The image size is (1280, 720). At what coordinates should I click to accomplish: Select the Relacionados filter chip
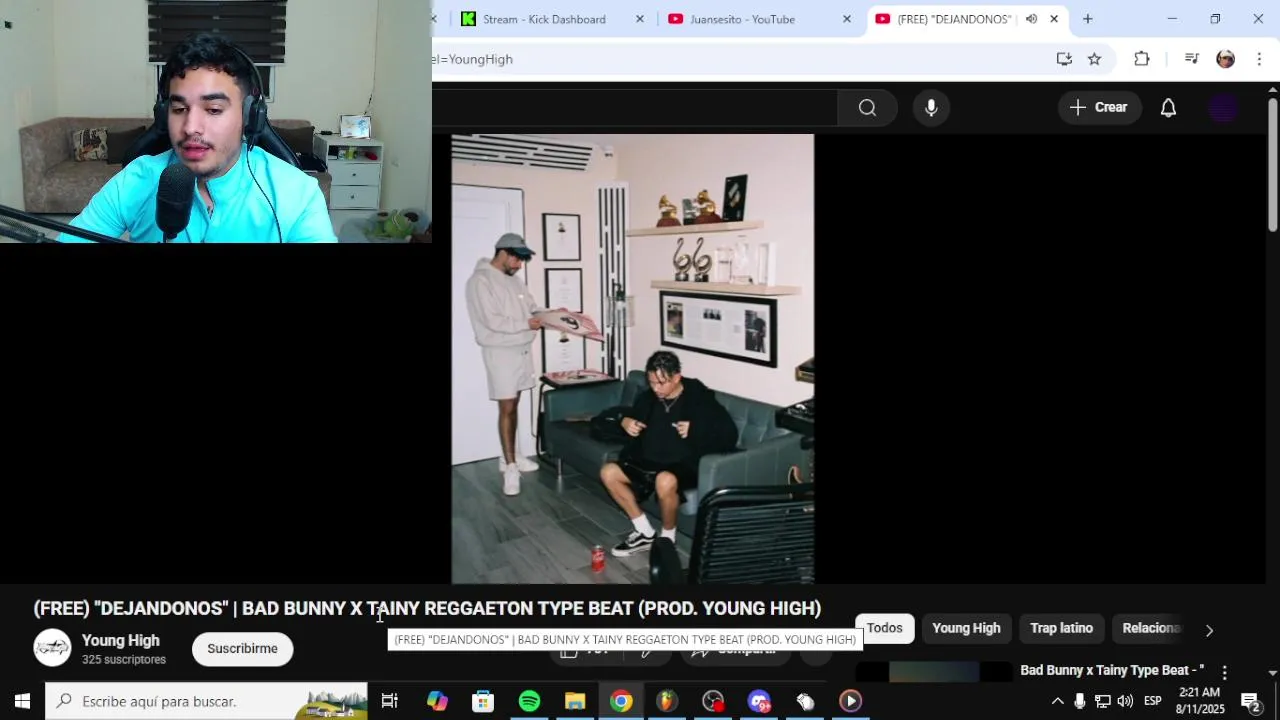1152,628
